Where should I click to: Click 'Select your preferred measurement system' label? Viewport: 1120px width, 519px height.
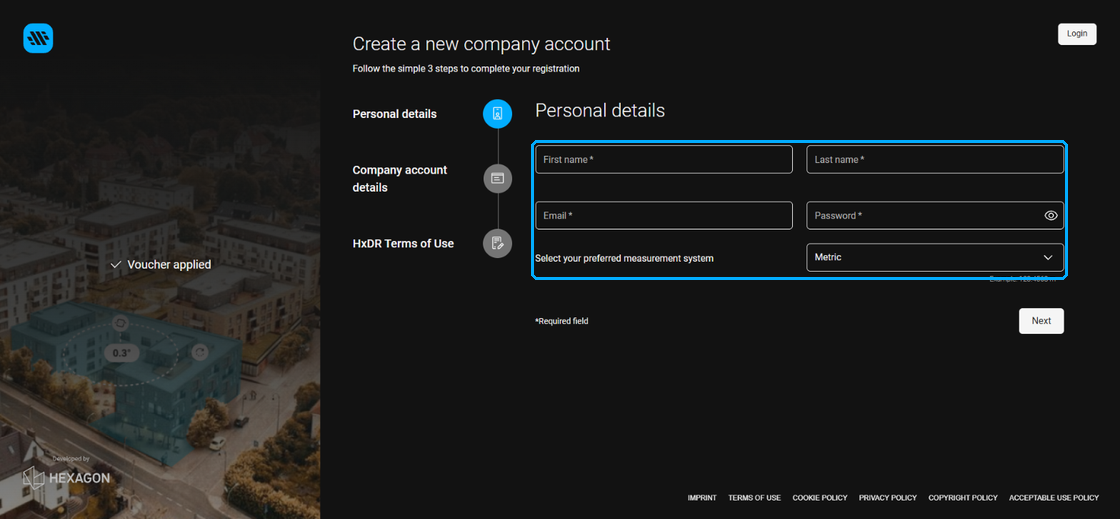click(x=624, y=258)
